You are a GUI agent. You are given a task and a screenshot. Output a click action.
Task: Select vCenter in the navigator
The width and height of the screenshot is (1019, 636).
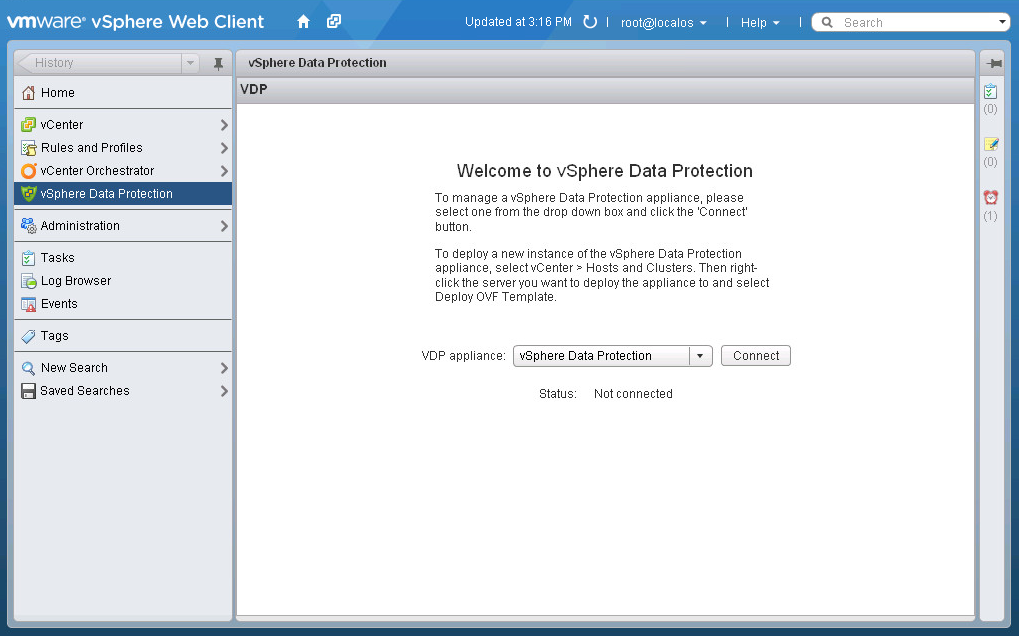(123, 125)
